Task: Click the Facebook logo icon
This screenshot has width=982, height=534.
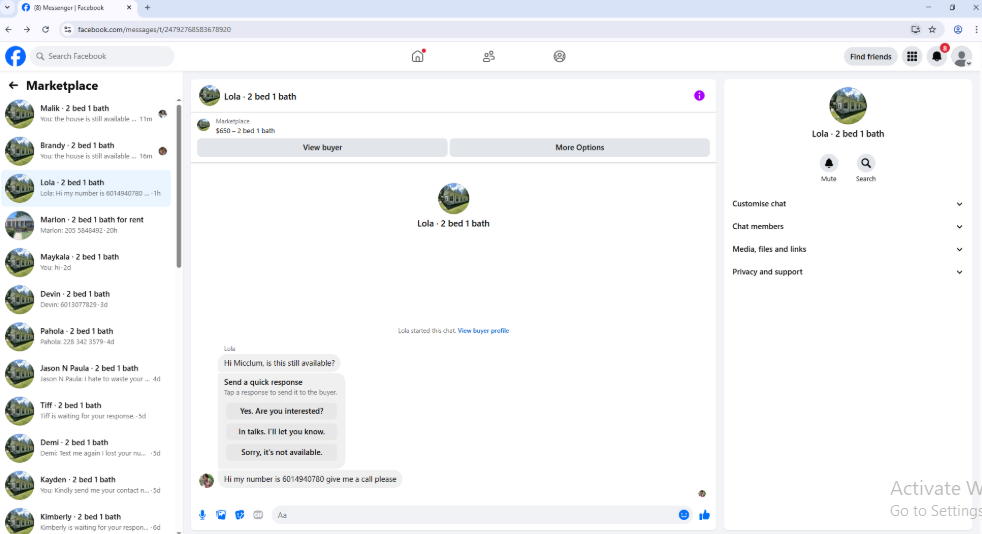Action: (16, 56)
